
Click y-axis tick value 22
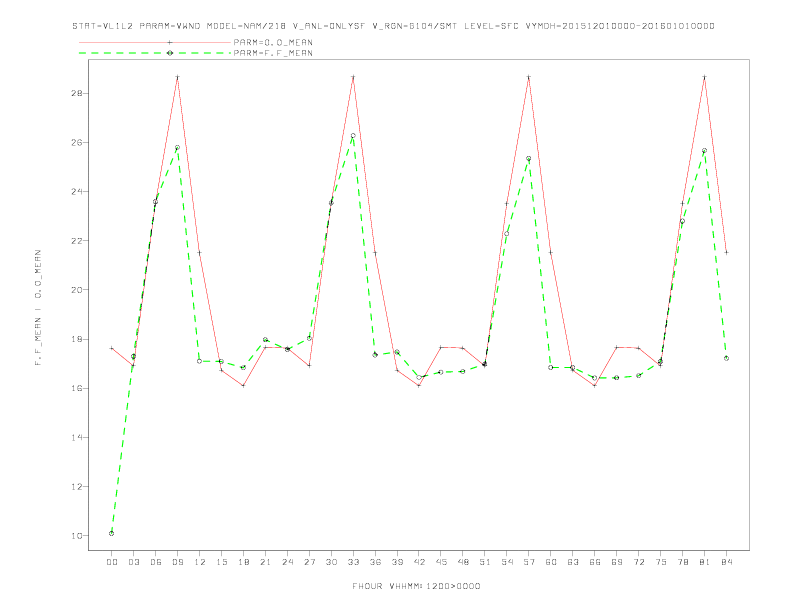(x=78, y=241)
